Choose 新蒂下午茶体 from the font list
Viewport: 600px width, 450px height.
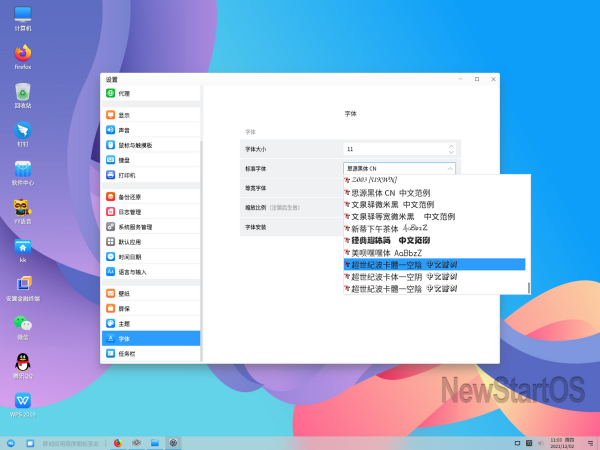tap(434, 228)
